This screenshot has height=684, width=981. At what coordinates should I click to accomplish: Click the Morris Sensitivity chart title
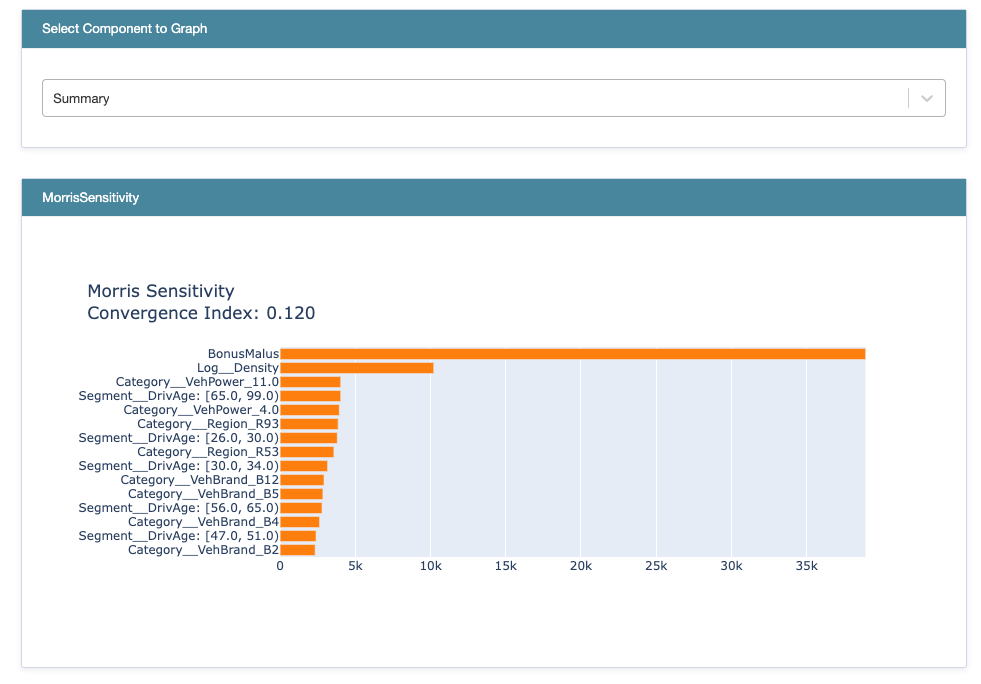(161, 291)
